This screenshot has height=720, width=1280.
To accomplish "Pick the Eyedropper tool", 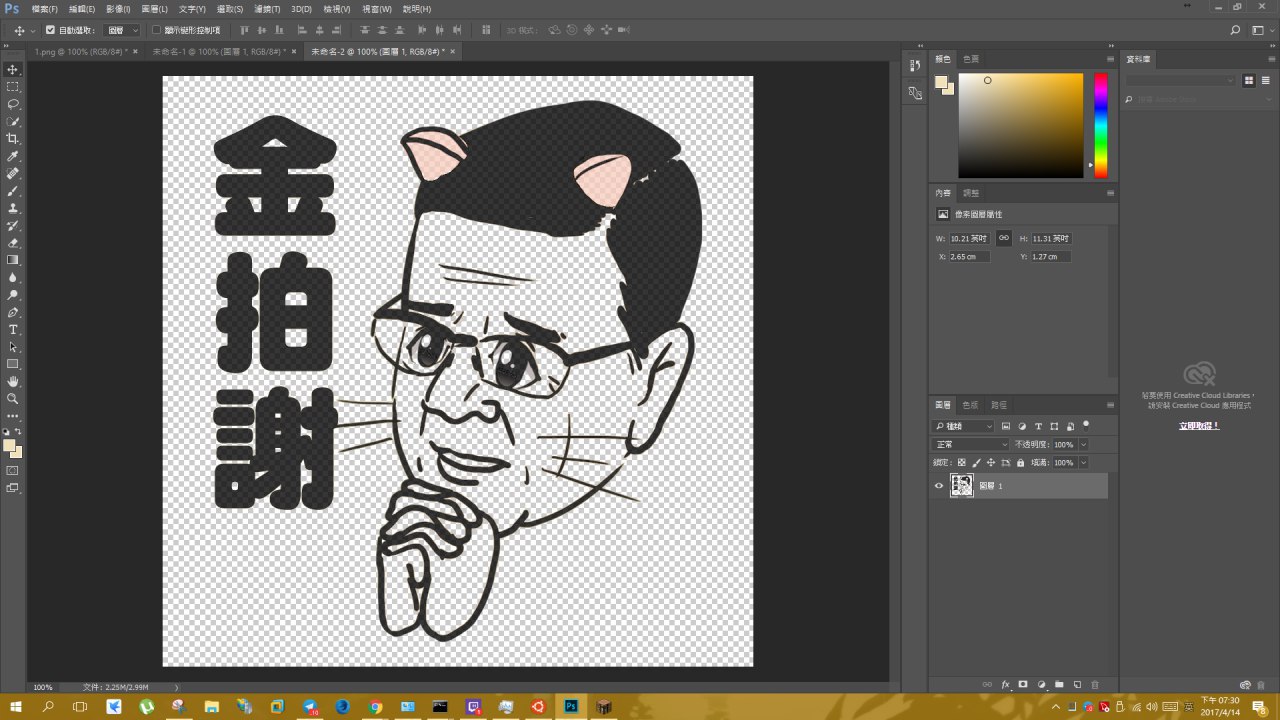I will [13, 157].
